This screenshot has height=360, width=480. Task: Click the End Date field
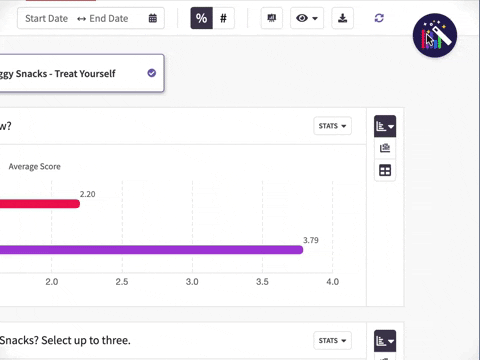pyautogui.click(x=109, y=18)
